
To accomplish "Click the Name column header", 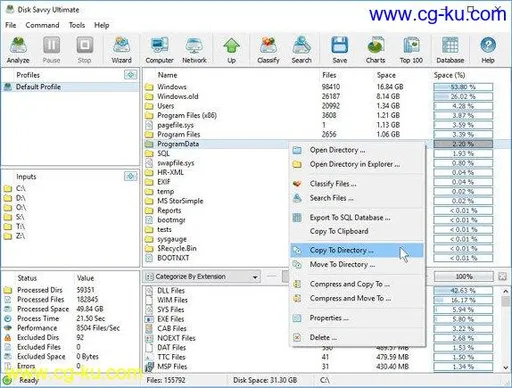I will [x=167, y=75].
